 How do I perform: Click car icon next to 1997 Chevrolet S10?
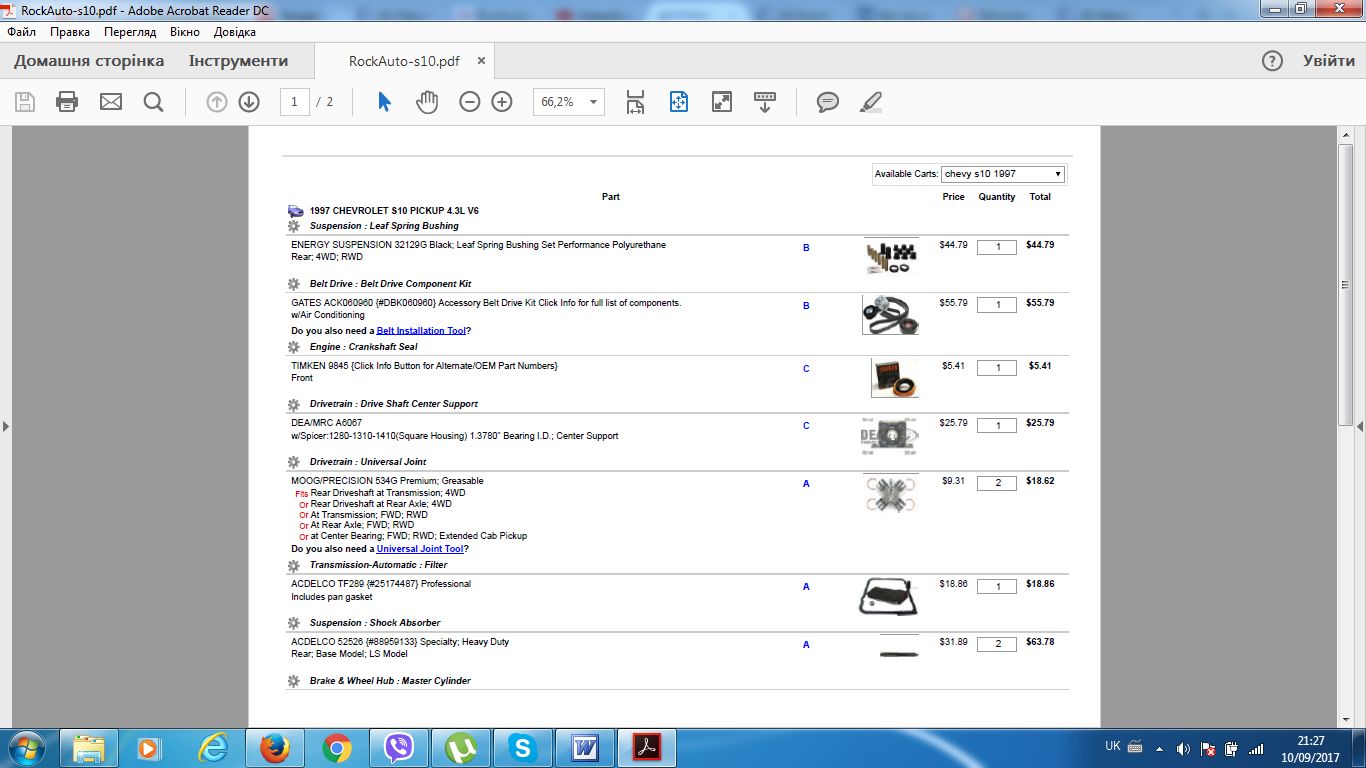tap(296, 211)
